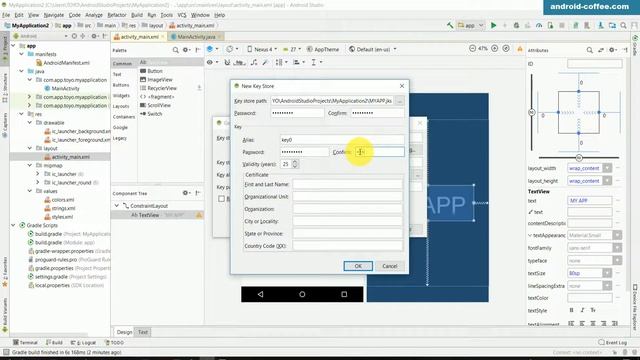The height and width of the screenshot is (360, 640).
Task: Adjust the horizontal bias slider
Action: click(579, 158)
